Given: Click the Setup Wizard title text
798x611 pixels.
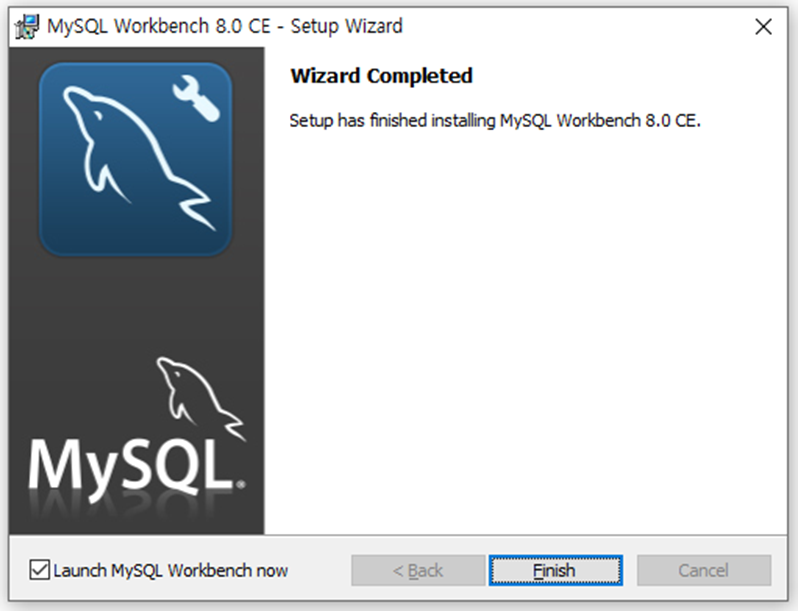Looking at the screenshot, I should [x=224, y=26].
